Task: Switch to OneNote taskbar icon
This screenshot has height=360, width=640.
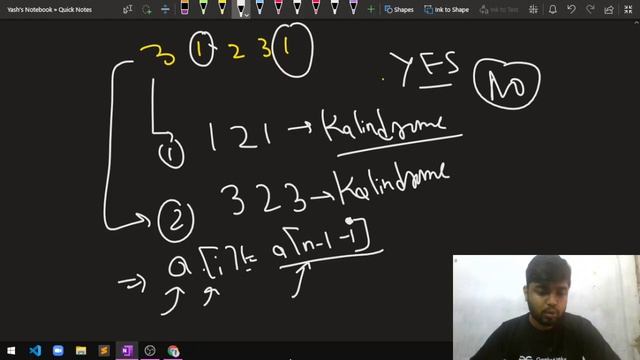Action: (x=127, y=351)
